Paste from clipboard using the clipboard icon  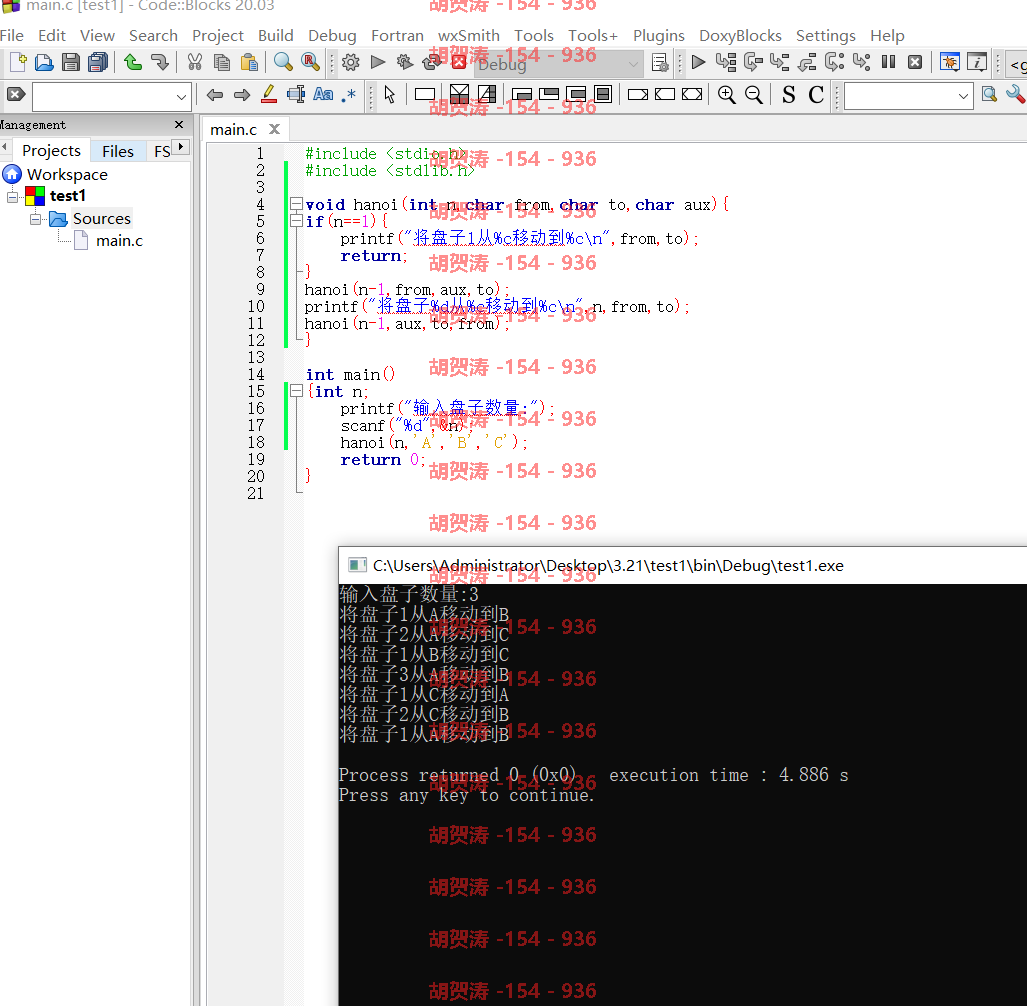click(x=249, y=63)
